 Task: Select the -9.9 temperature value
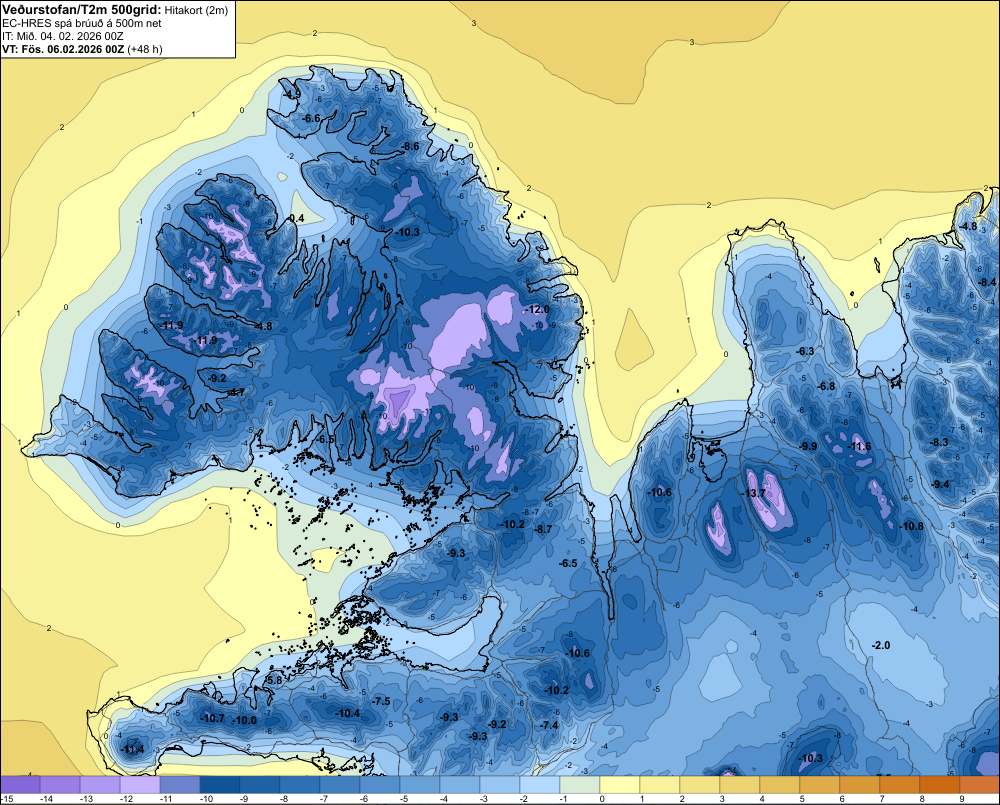click(808, 446)
